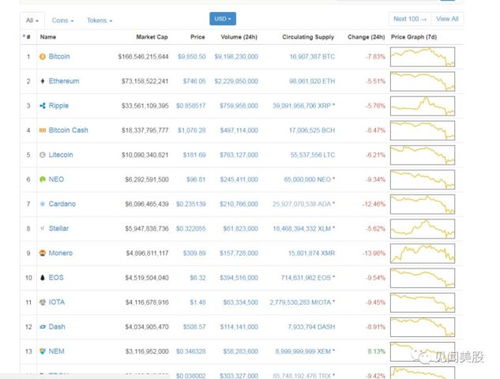Image resolution: width=500 pixels, height=379 pixels.
Task: Open the USD currency dropdown
Action: coord(223,19)
